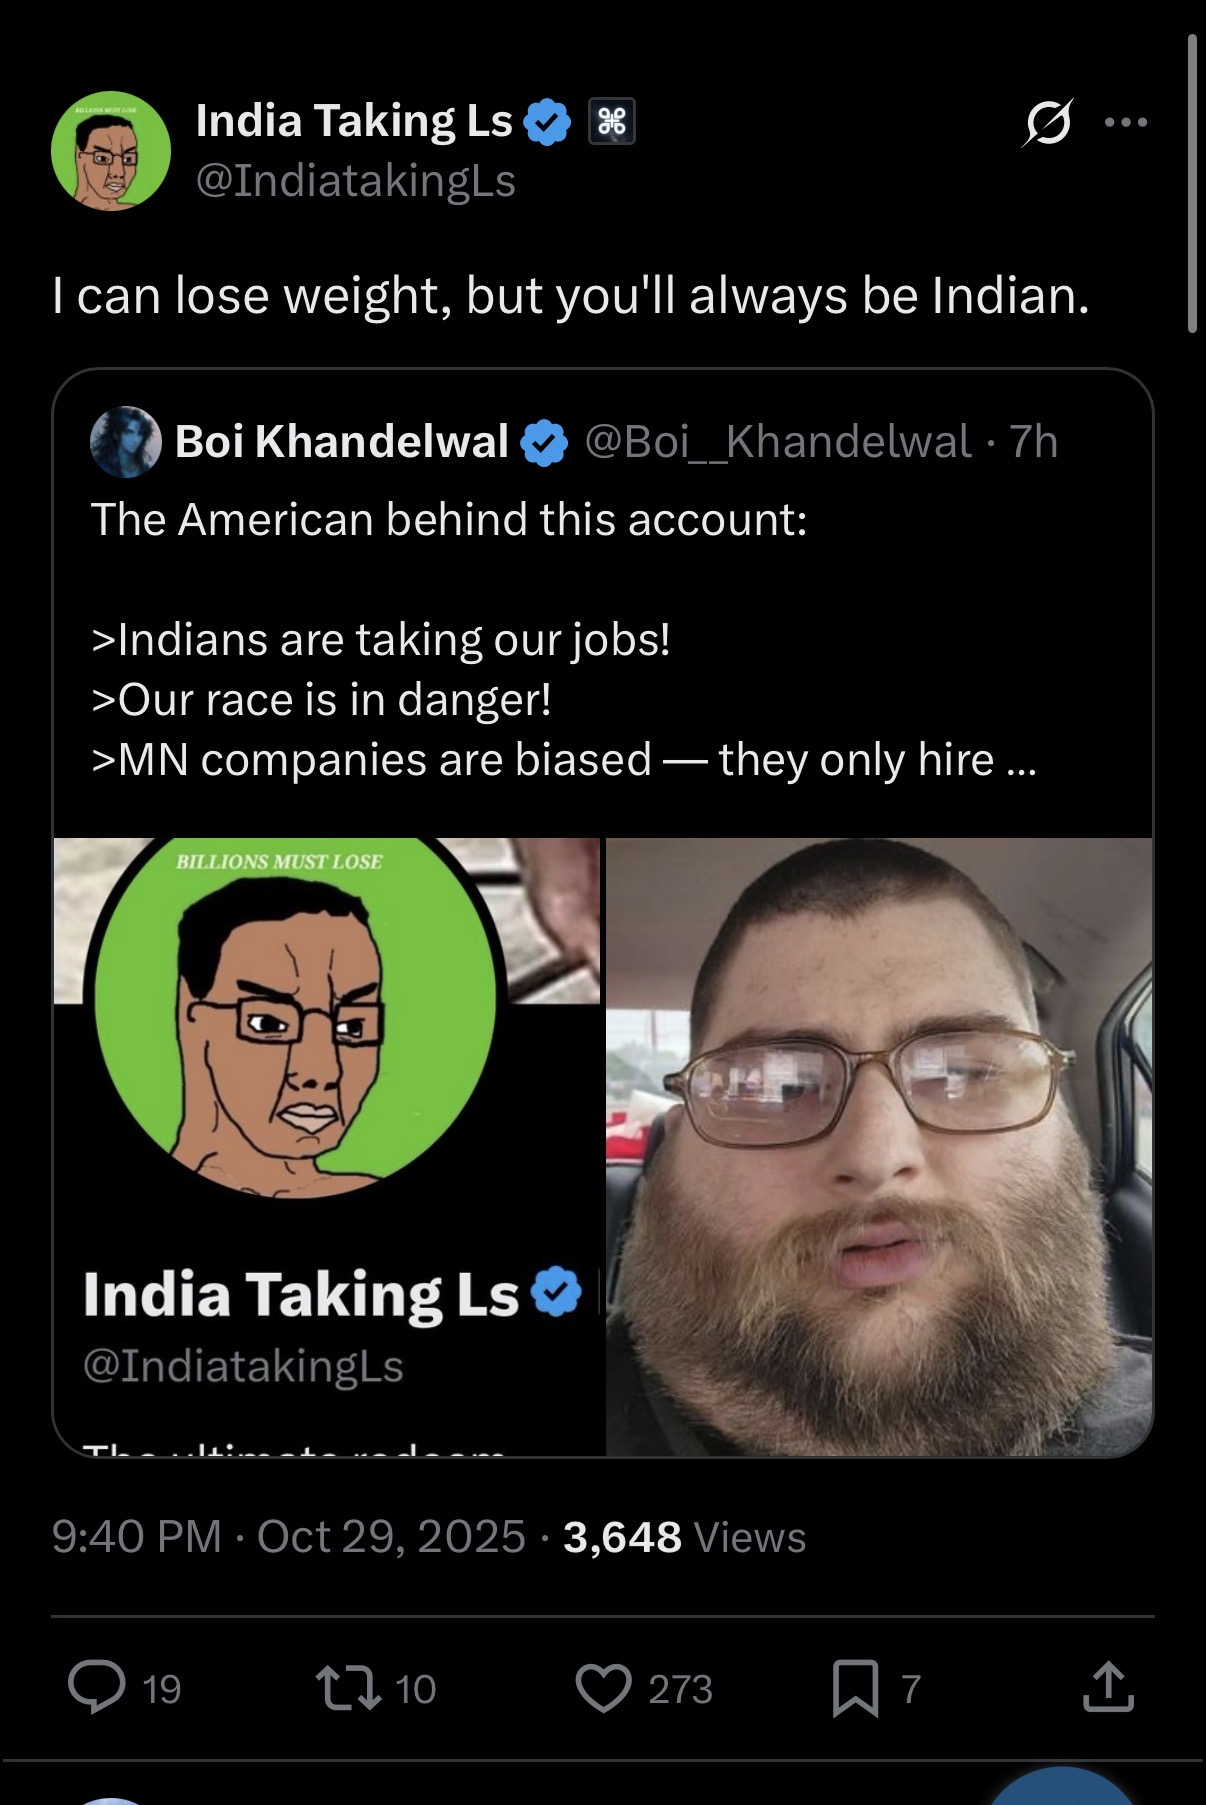Image resolution: width=1206 pixels, height=1805 pixels.
Task: Open the Grok slash-circle icon
Action: click(x=1048, y=123)
